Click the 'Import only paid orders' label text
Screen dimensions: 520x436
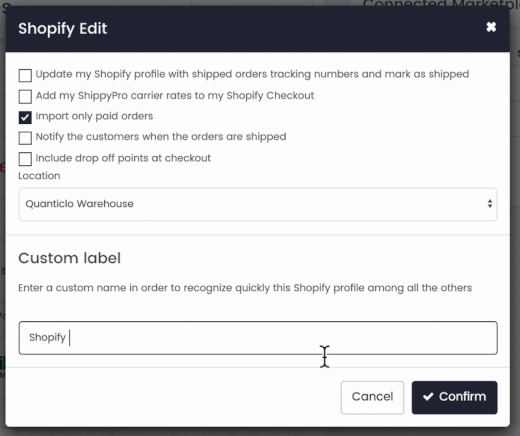pyautogui.click(x=94, y=116)
